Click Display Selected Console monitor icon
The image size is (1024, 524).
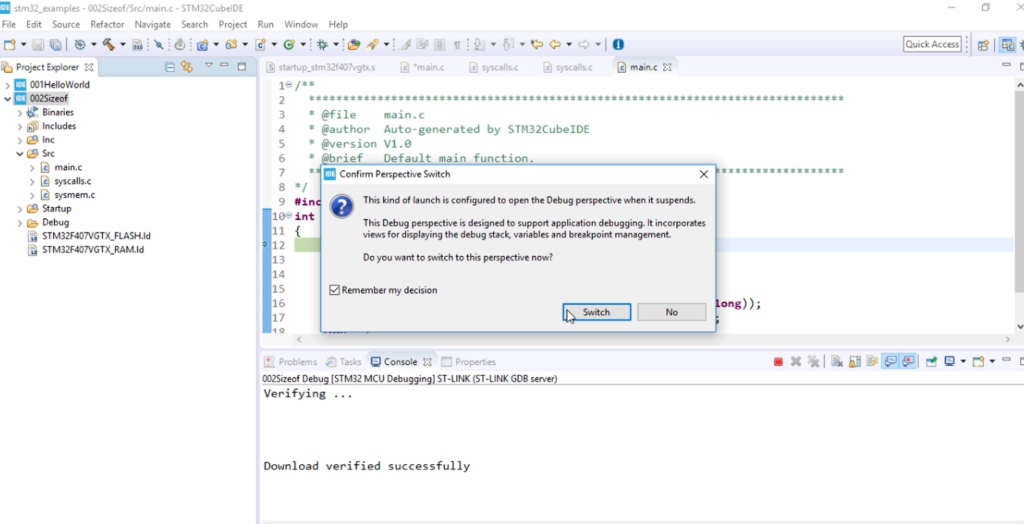tap(950, 361)
